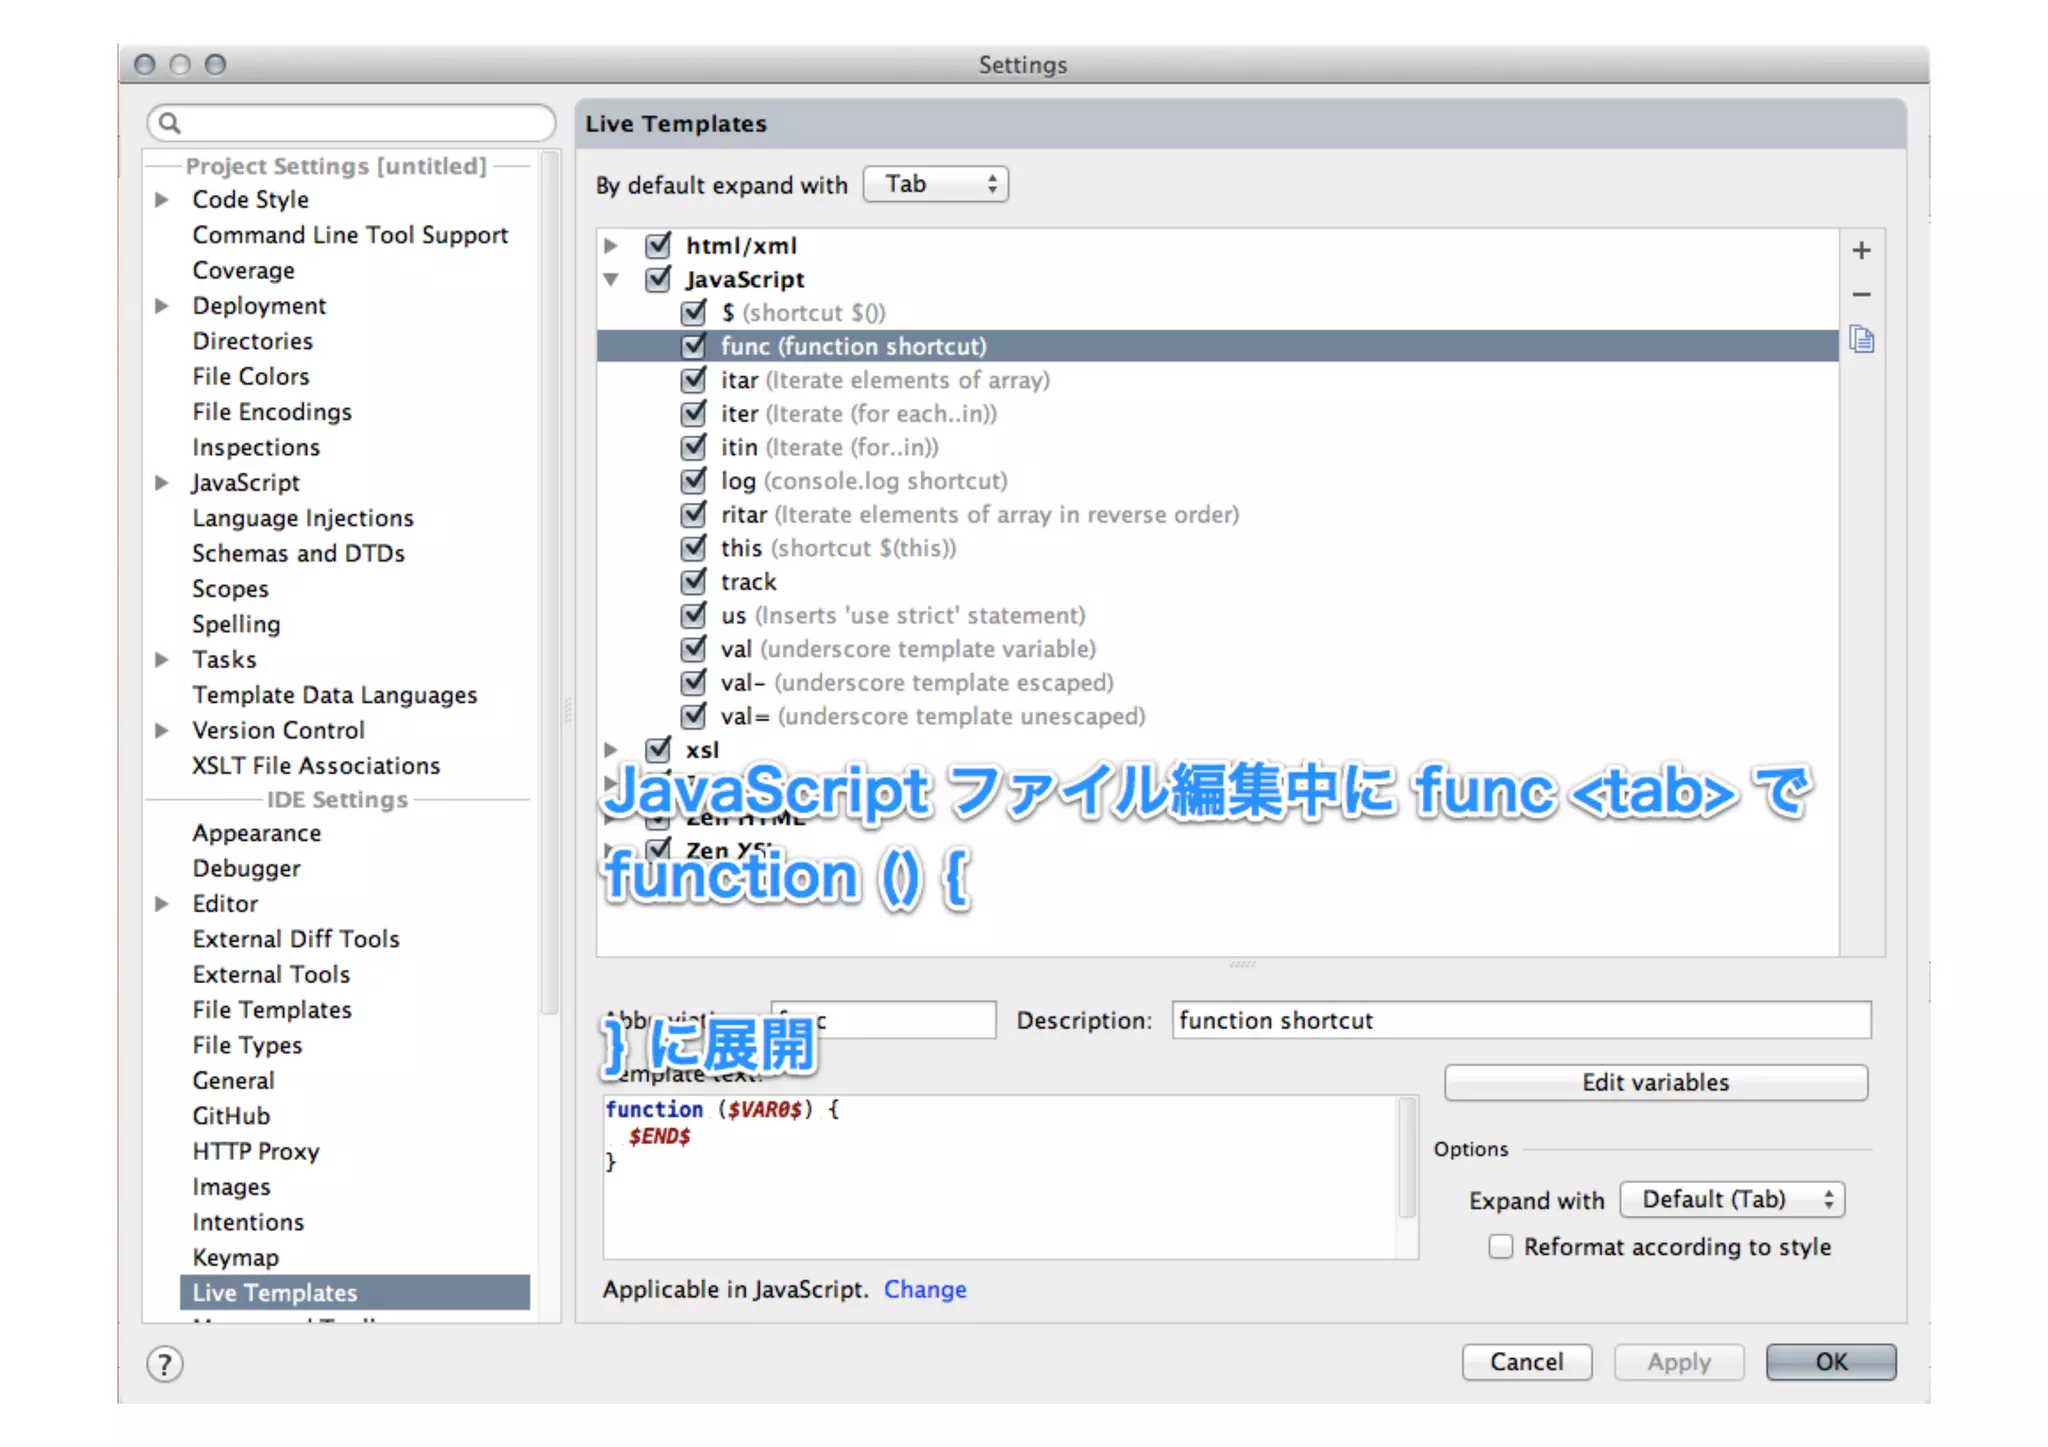Click the search magnifier icon in settings
This screenshot has height=1447, width=2048.
click(x=170, y=123)
